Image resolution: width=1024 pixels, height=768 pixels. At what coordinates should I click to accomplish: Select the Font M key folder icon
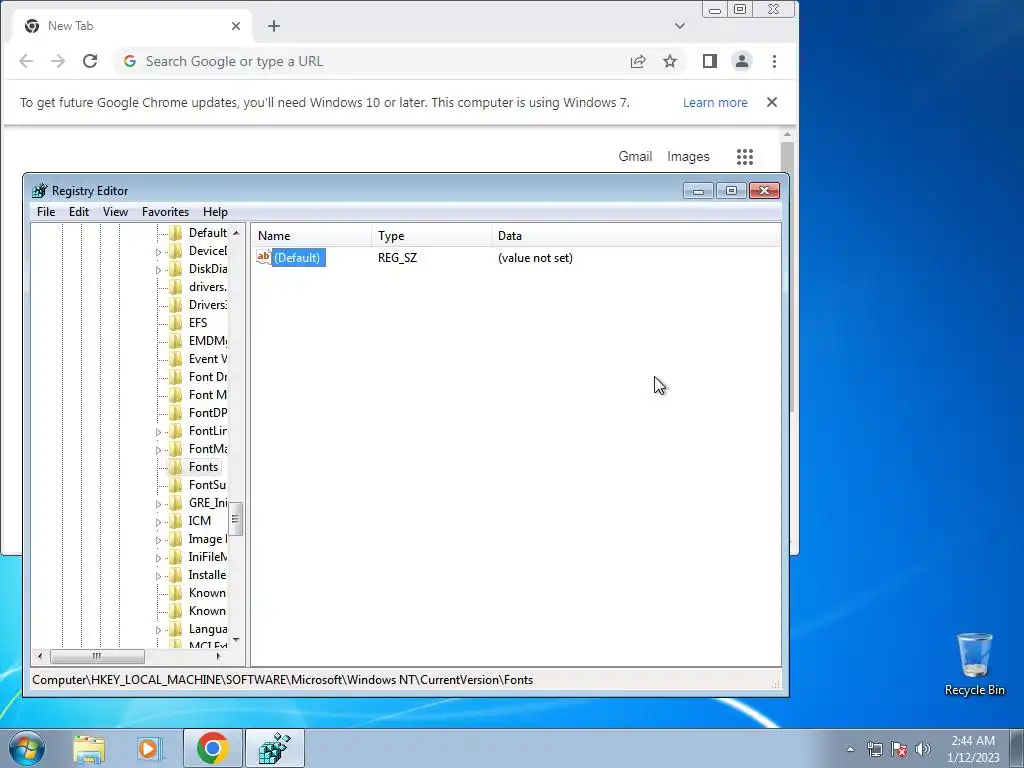(x=175, y=395)
